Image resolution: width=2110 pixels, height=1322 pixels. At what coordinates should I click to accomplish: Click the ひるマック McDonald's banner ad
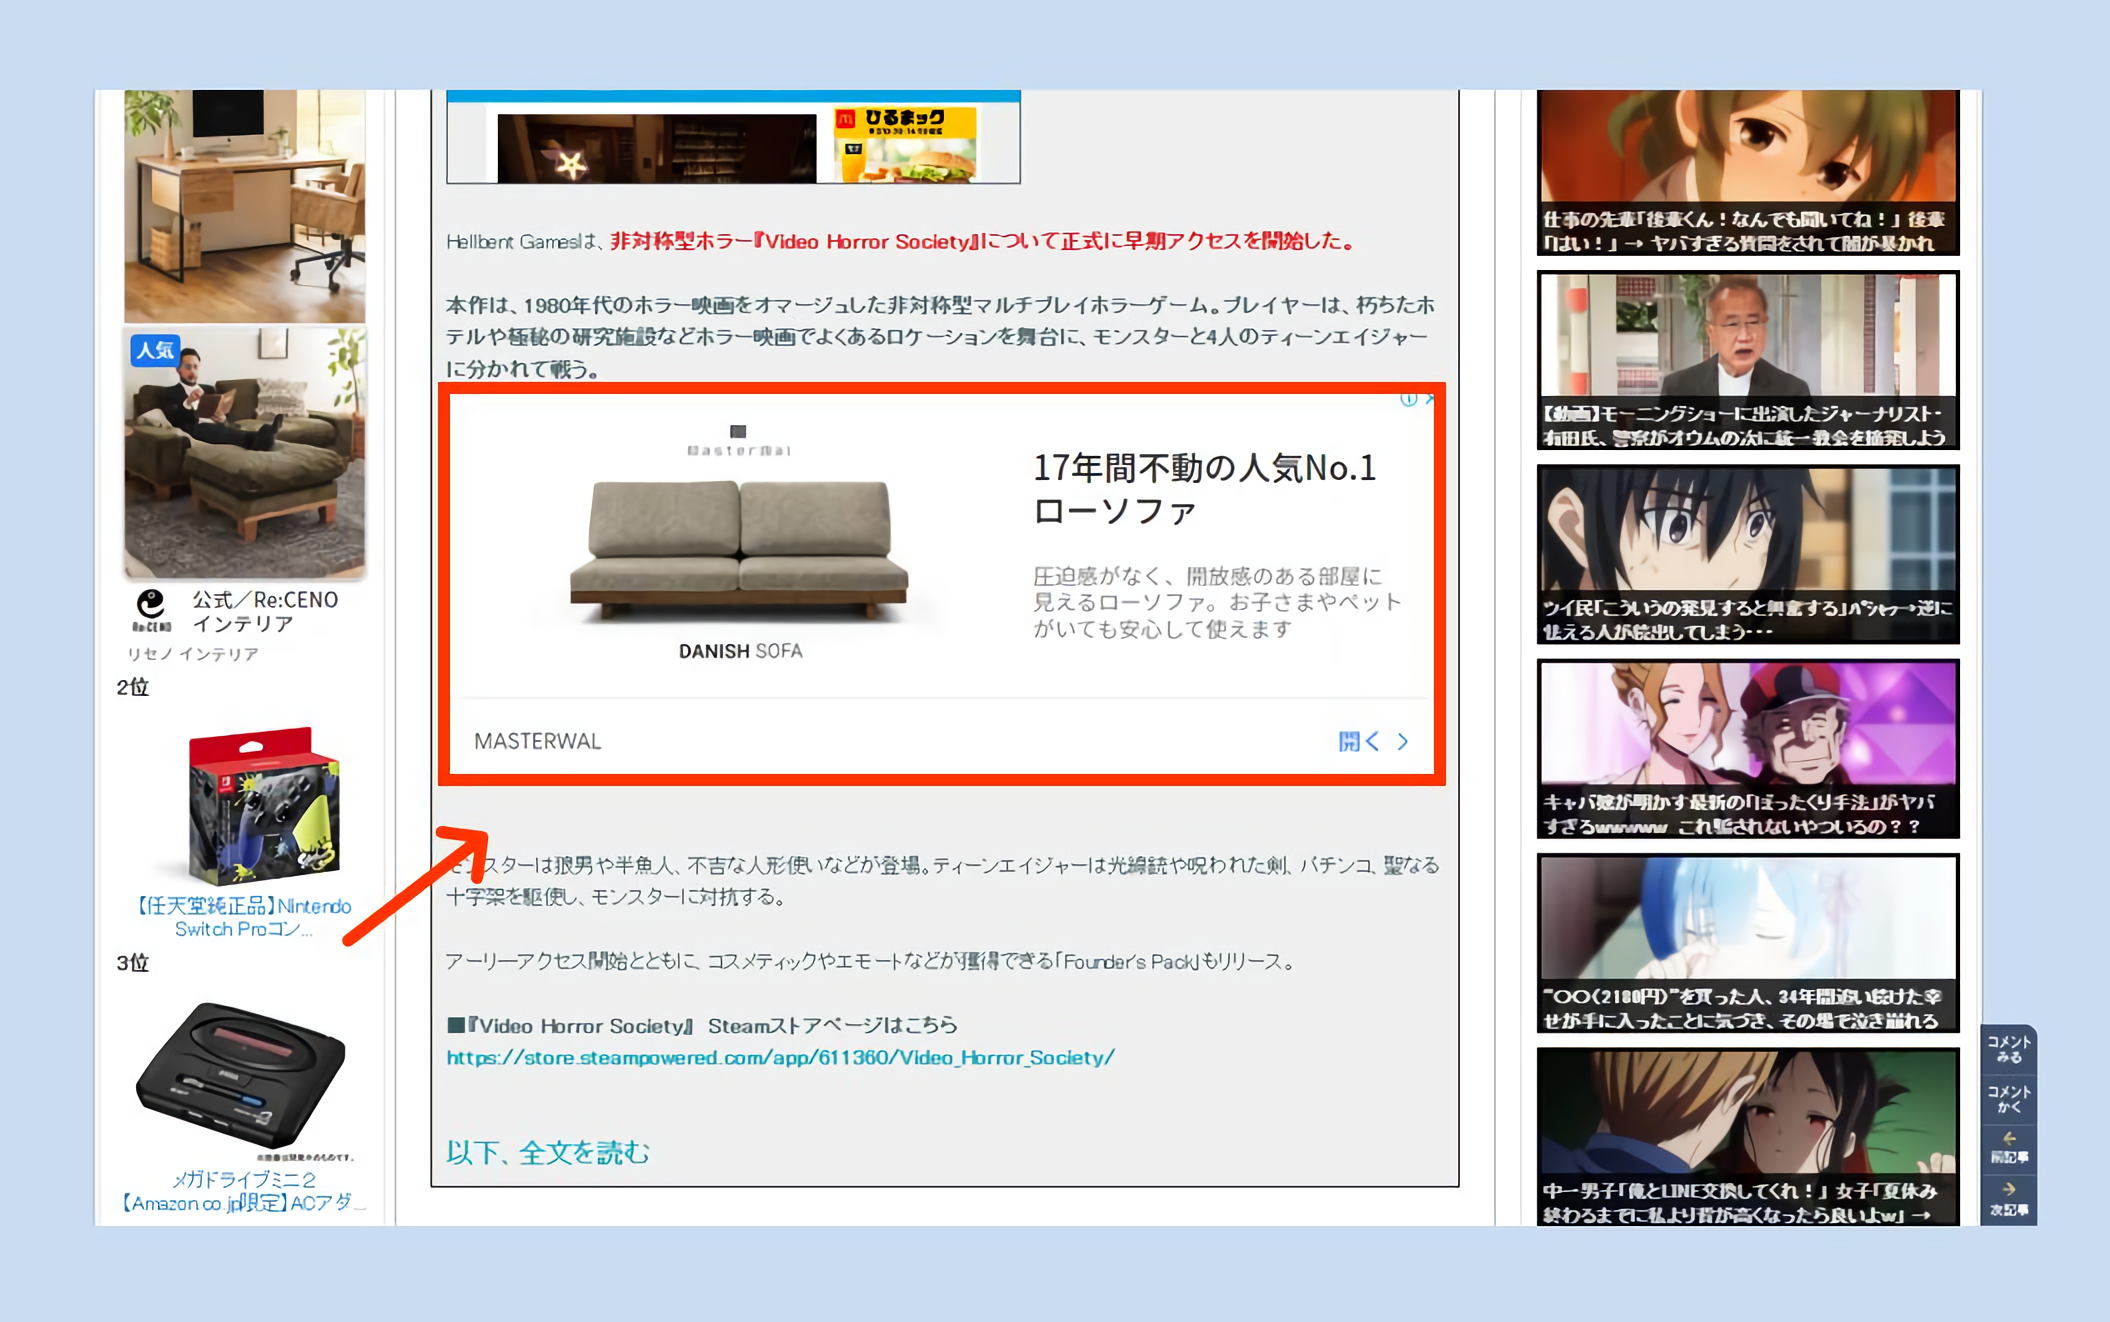[905, 145]
